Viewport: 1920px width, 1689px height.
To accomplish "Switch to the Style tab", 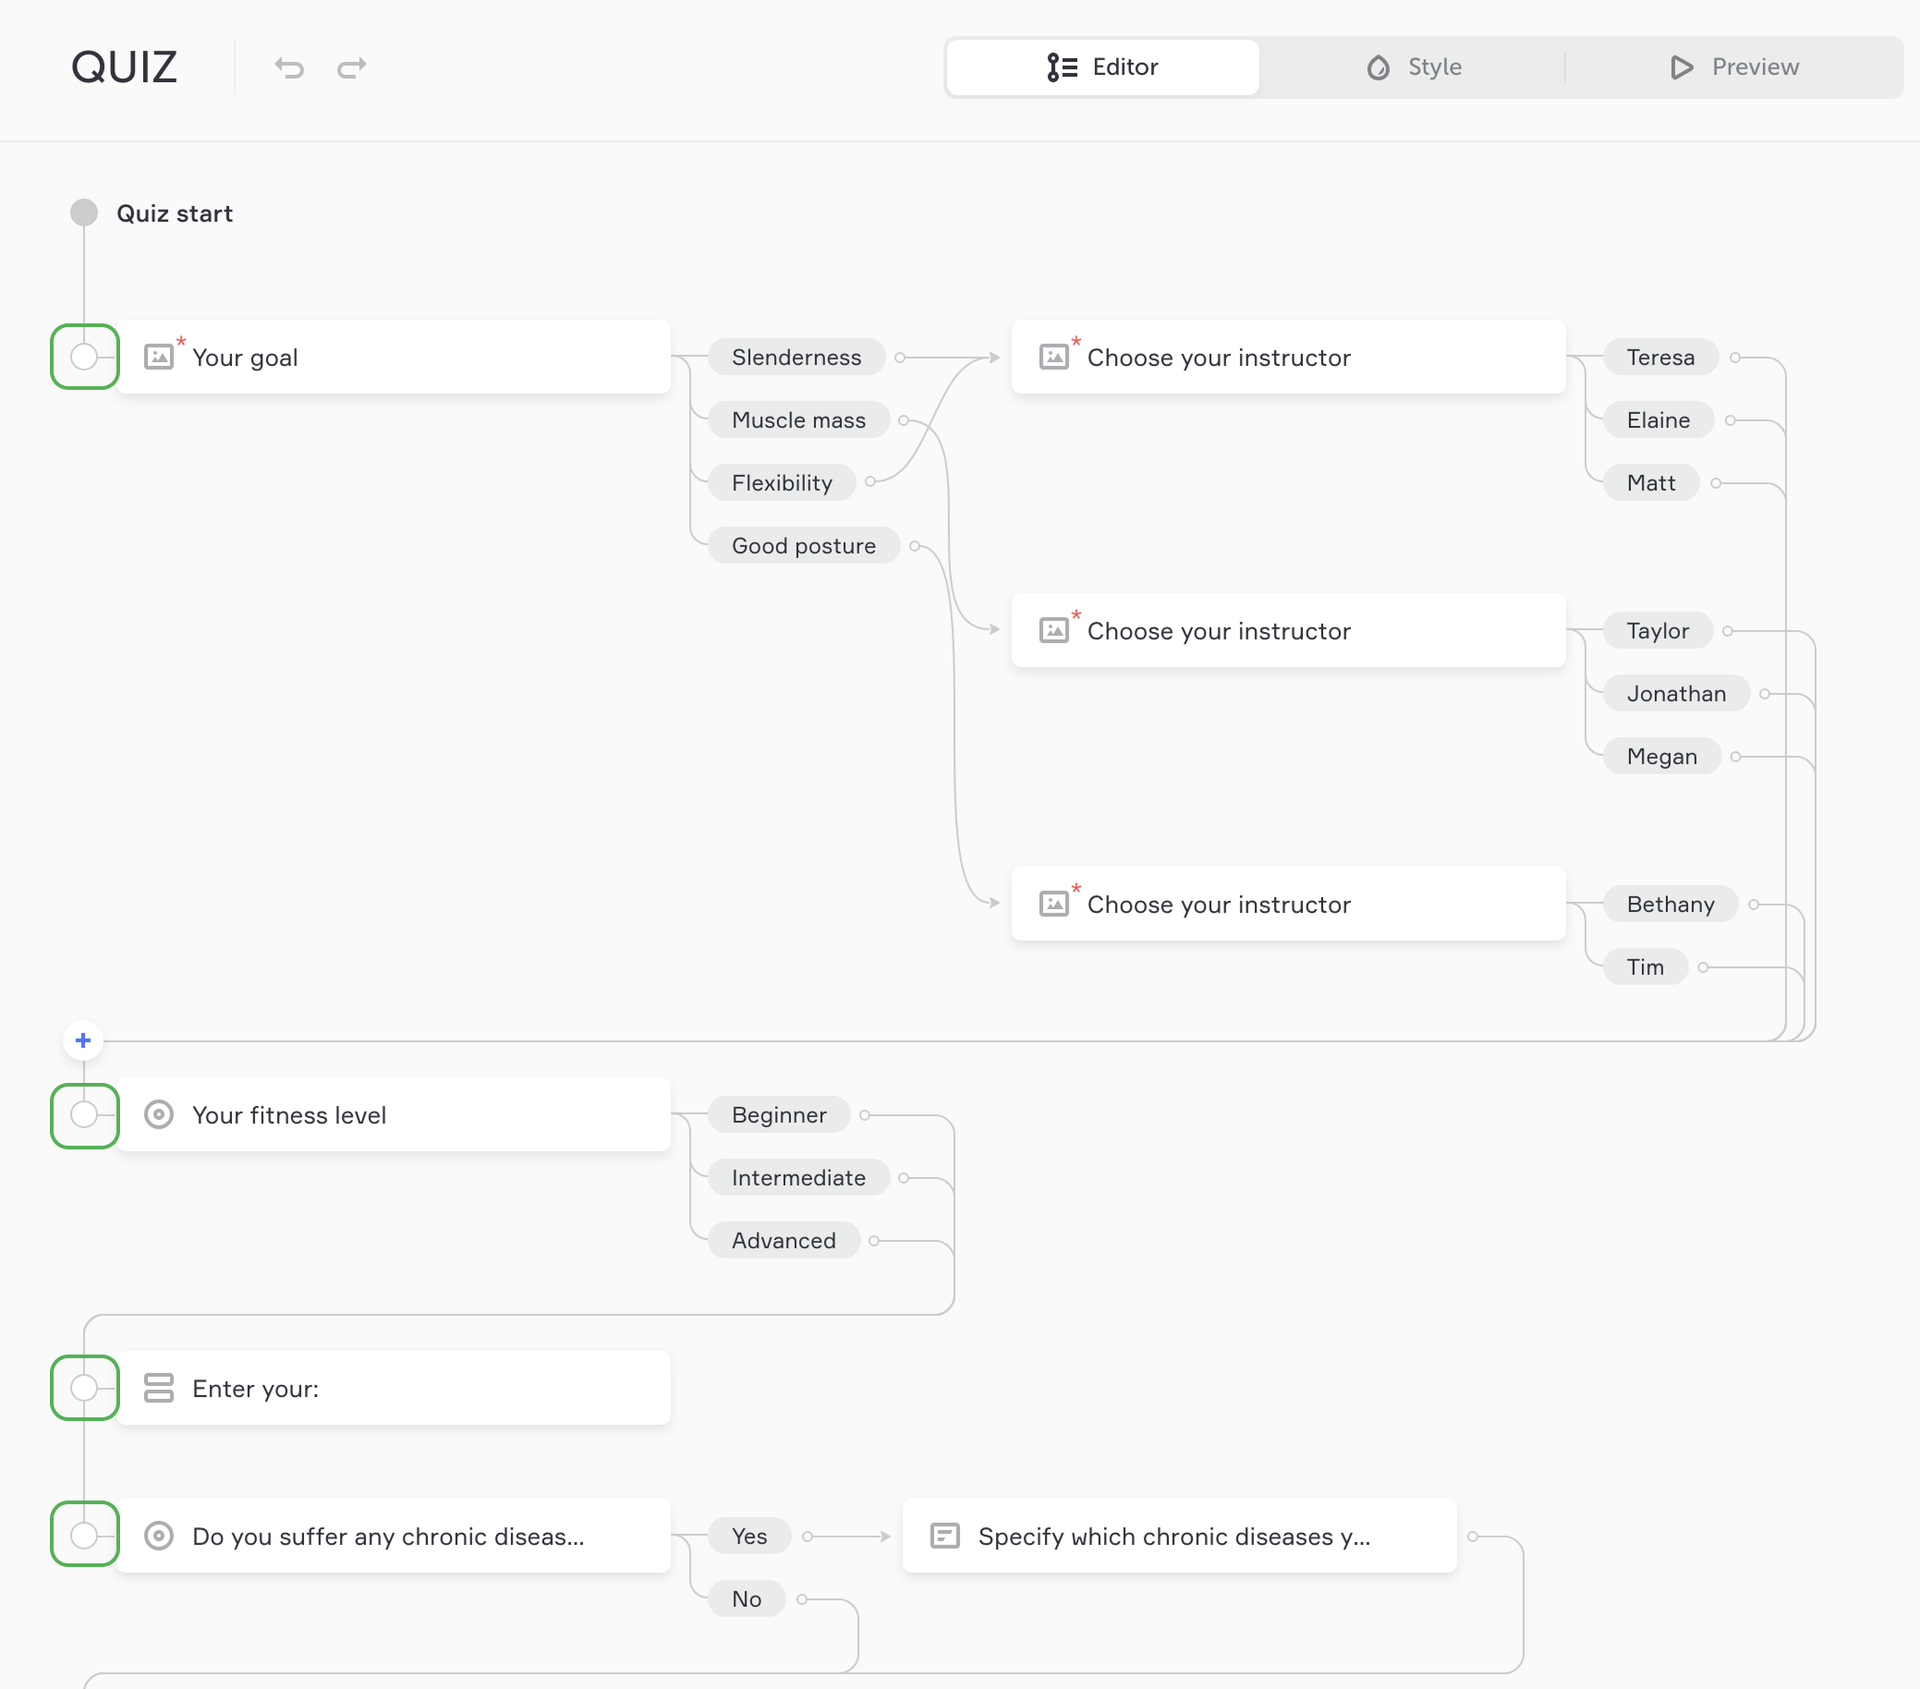I will 1414,67.
